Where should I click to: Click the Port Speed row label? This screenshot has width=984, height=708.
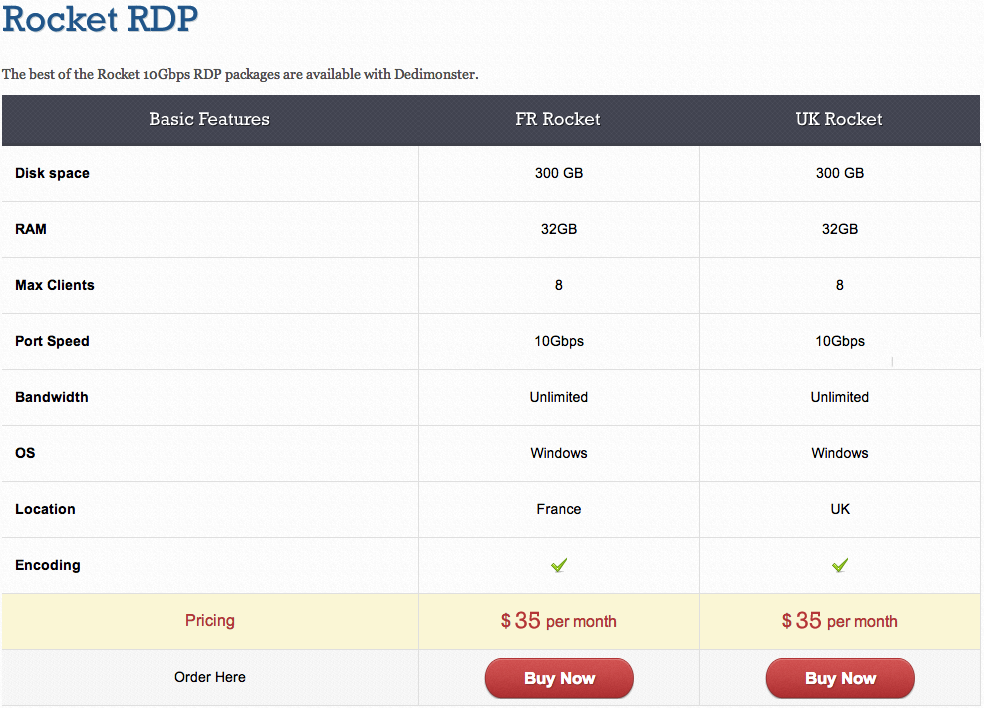pos(52,341)
